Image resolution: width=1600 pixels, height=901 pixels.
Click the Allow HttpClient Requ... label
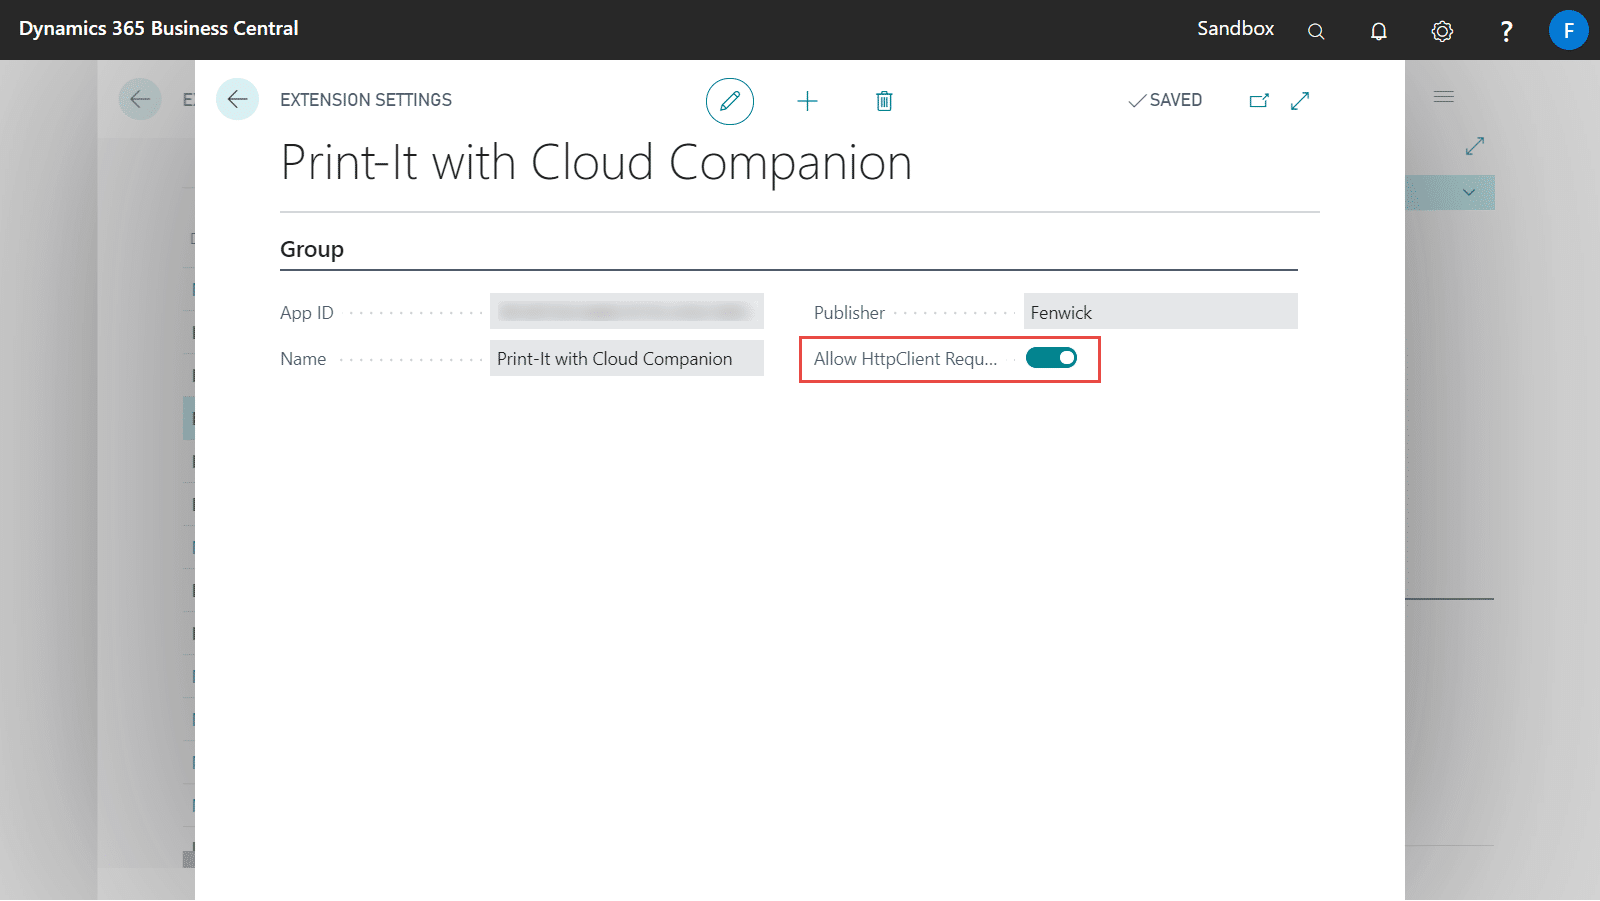[x=905, y=359]
